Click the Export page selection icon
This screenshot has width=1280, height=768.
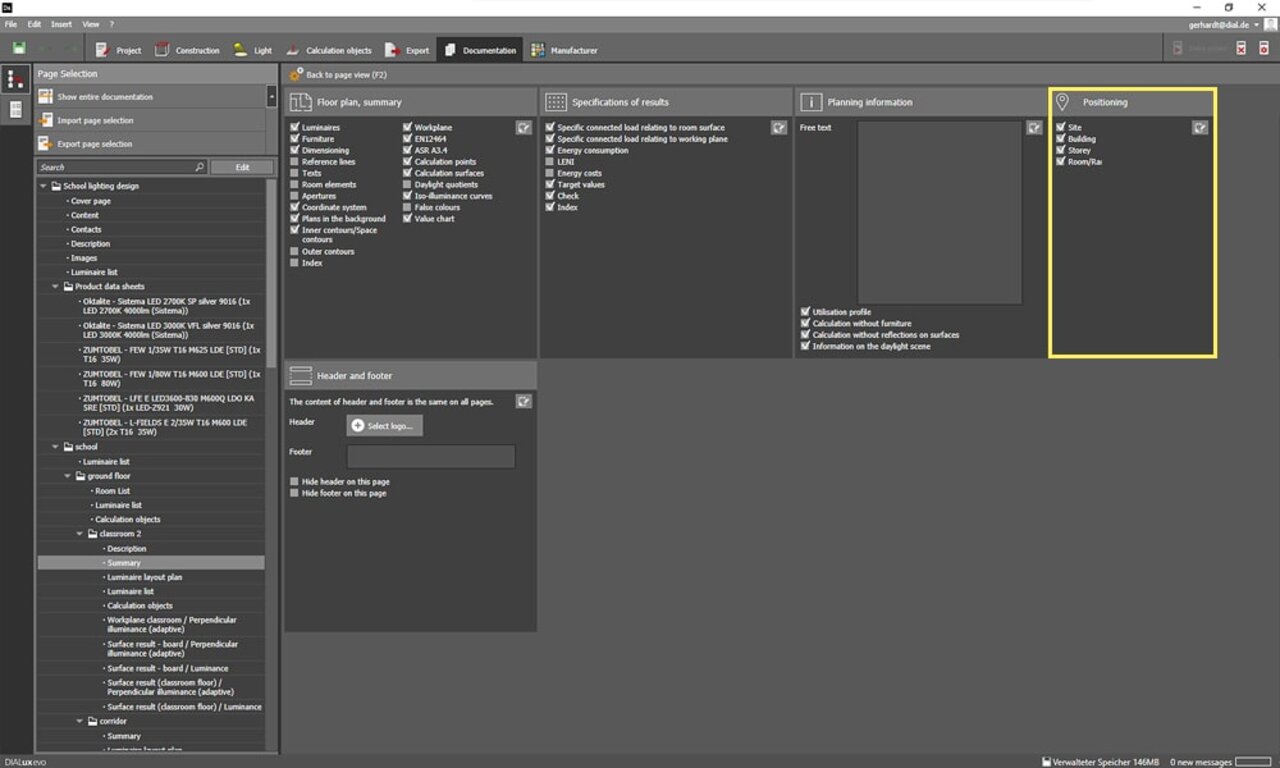tap(46, 144)
